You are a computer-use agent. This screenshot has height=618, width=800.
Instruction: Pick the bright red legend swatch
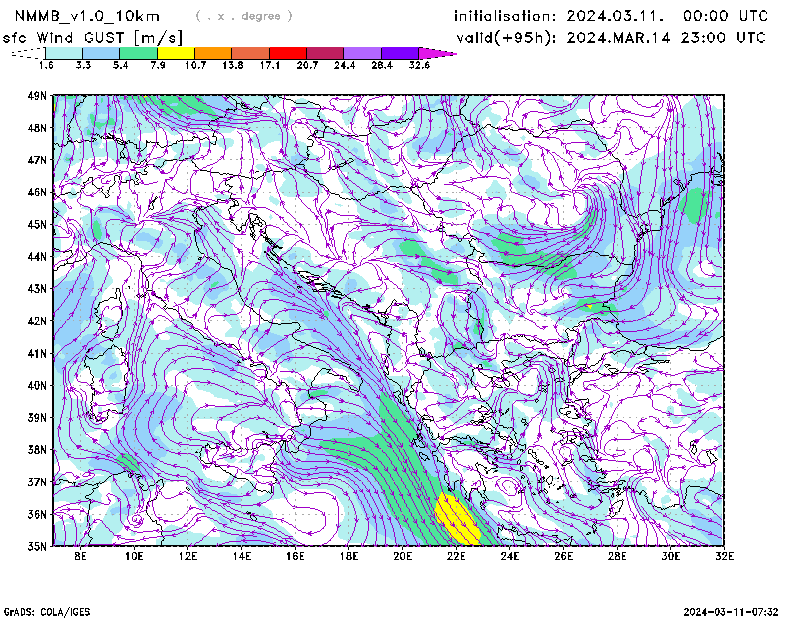coord(288,53)
